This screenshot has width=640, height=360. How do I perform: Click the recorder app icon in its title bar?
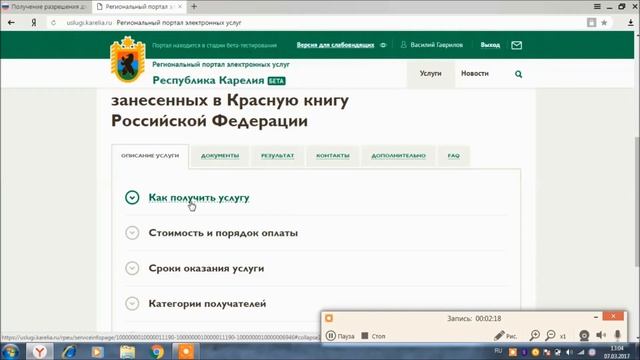tap(329, 318)
